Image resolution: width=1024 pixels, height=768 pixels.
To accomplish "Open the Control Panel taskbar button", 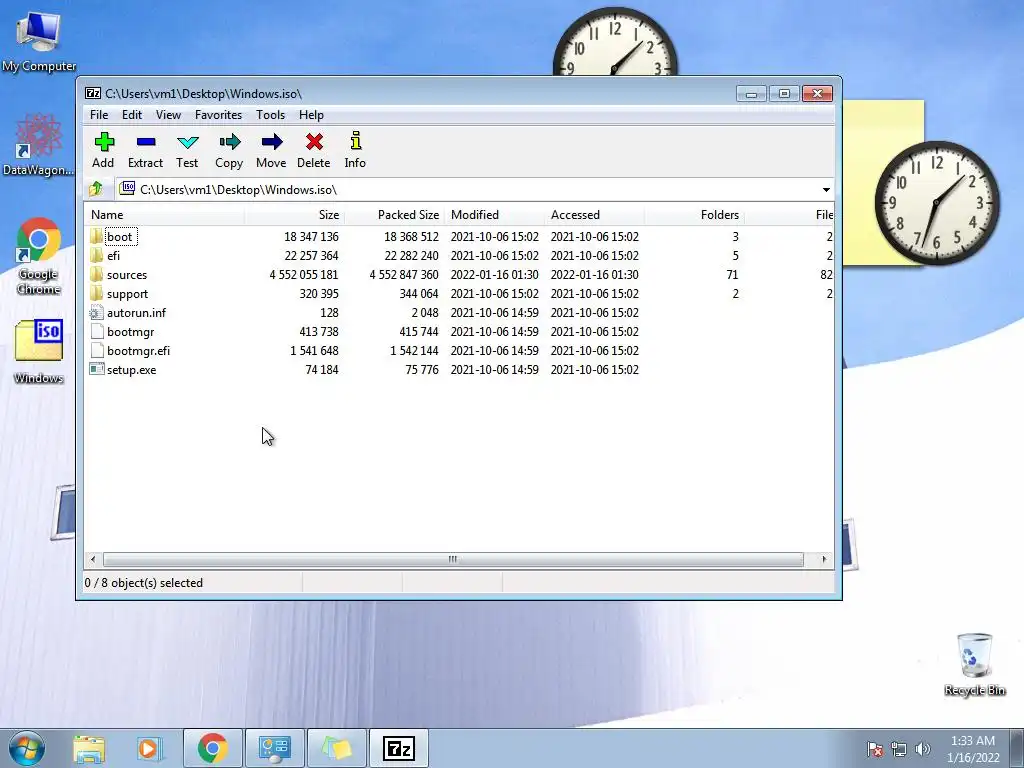I will (274, 748).
